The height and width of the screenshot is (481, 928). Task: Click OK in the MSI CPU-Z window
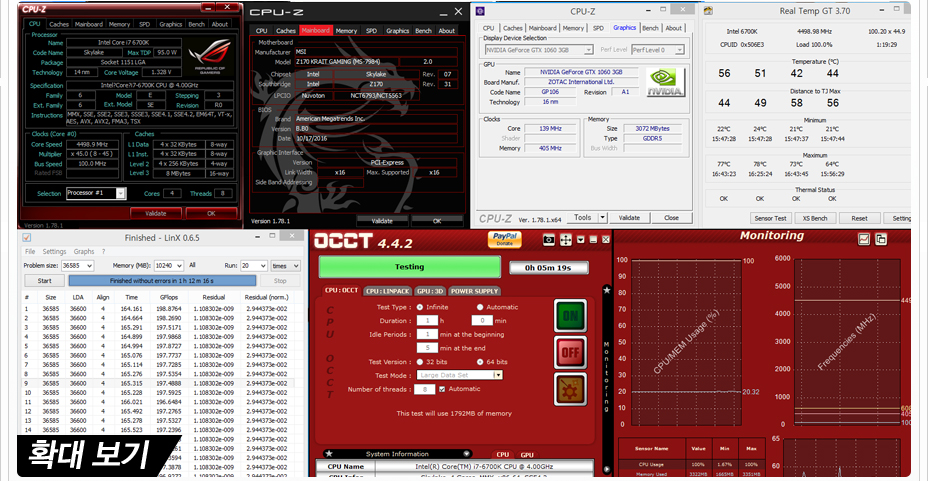tap(437, 221)
